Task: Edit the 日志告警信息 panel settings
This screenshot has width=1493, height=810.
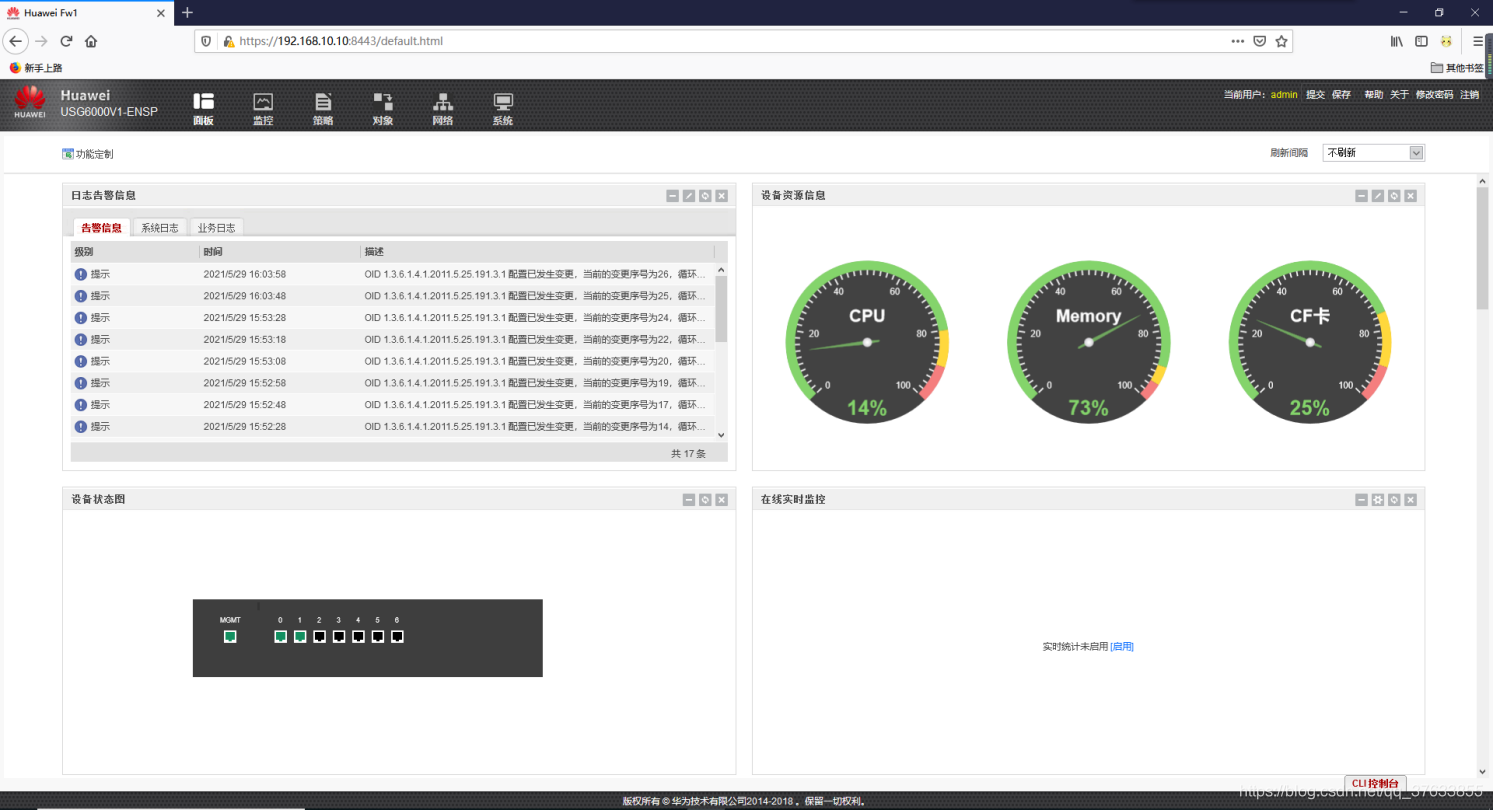Action: coord(689,196)
